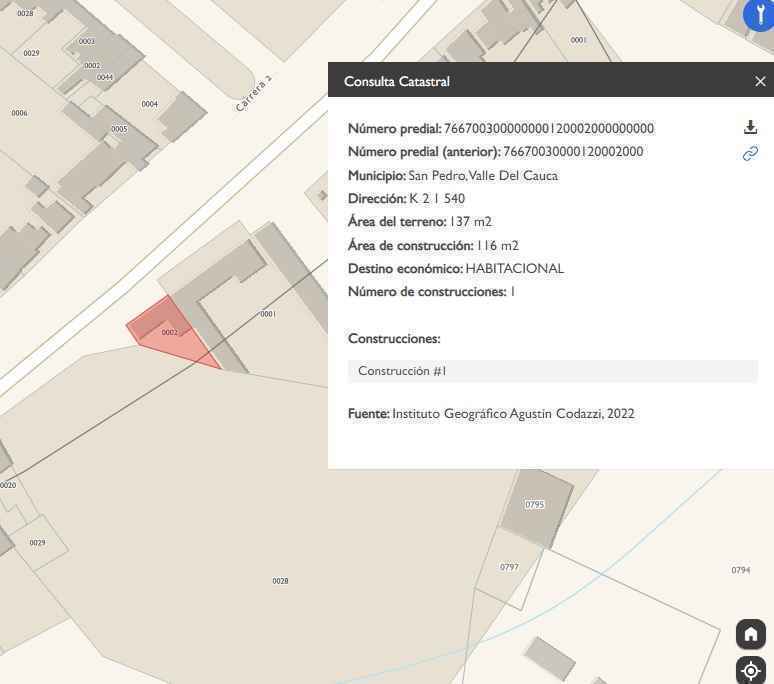Image resolution: width=774 pixels, height=684 pixels.
Task: Click parcel 0794 at the right edge
Action: coord(740,570)
